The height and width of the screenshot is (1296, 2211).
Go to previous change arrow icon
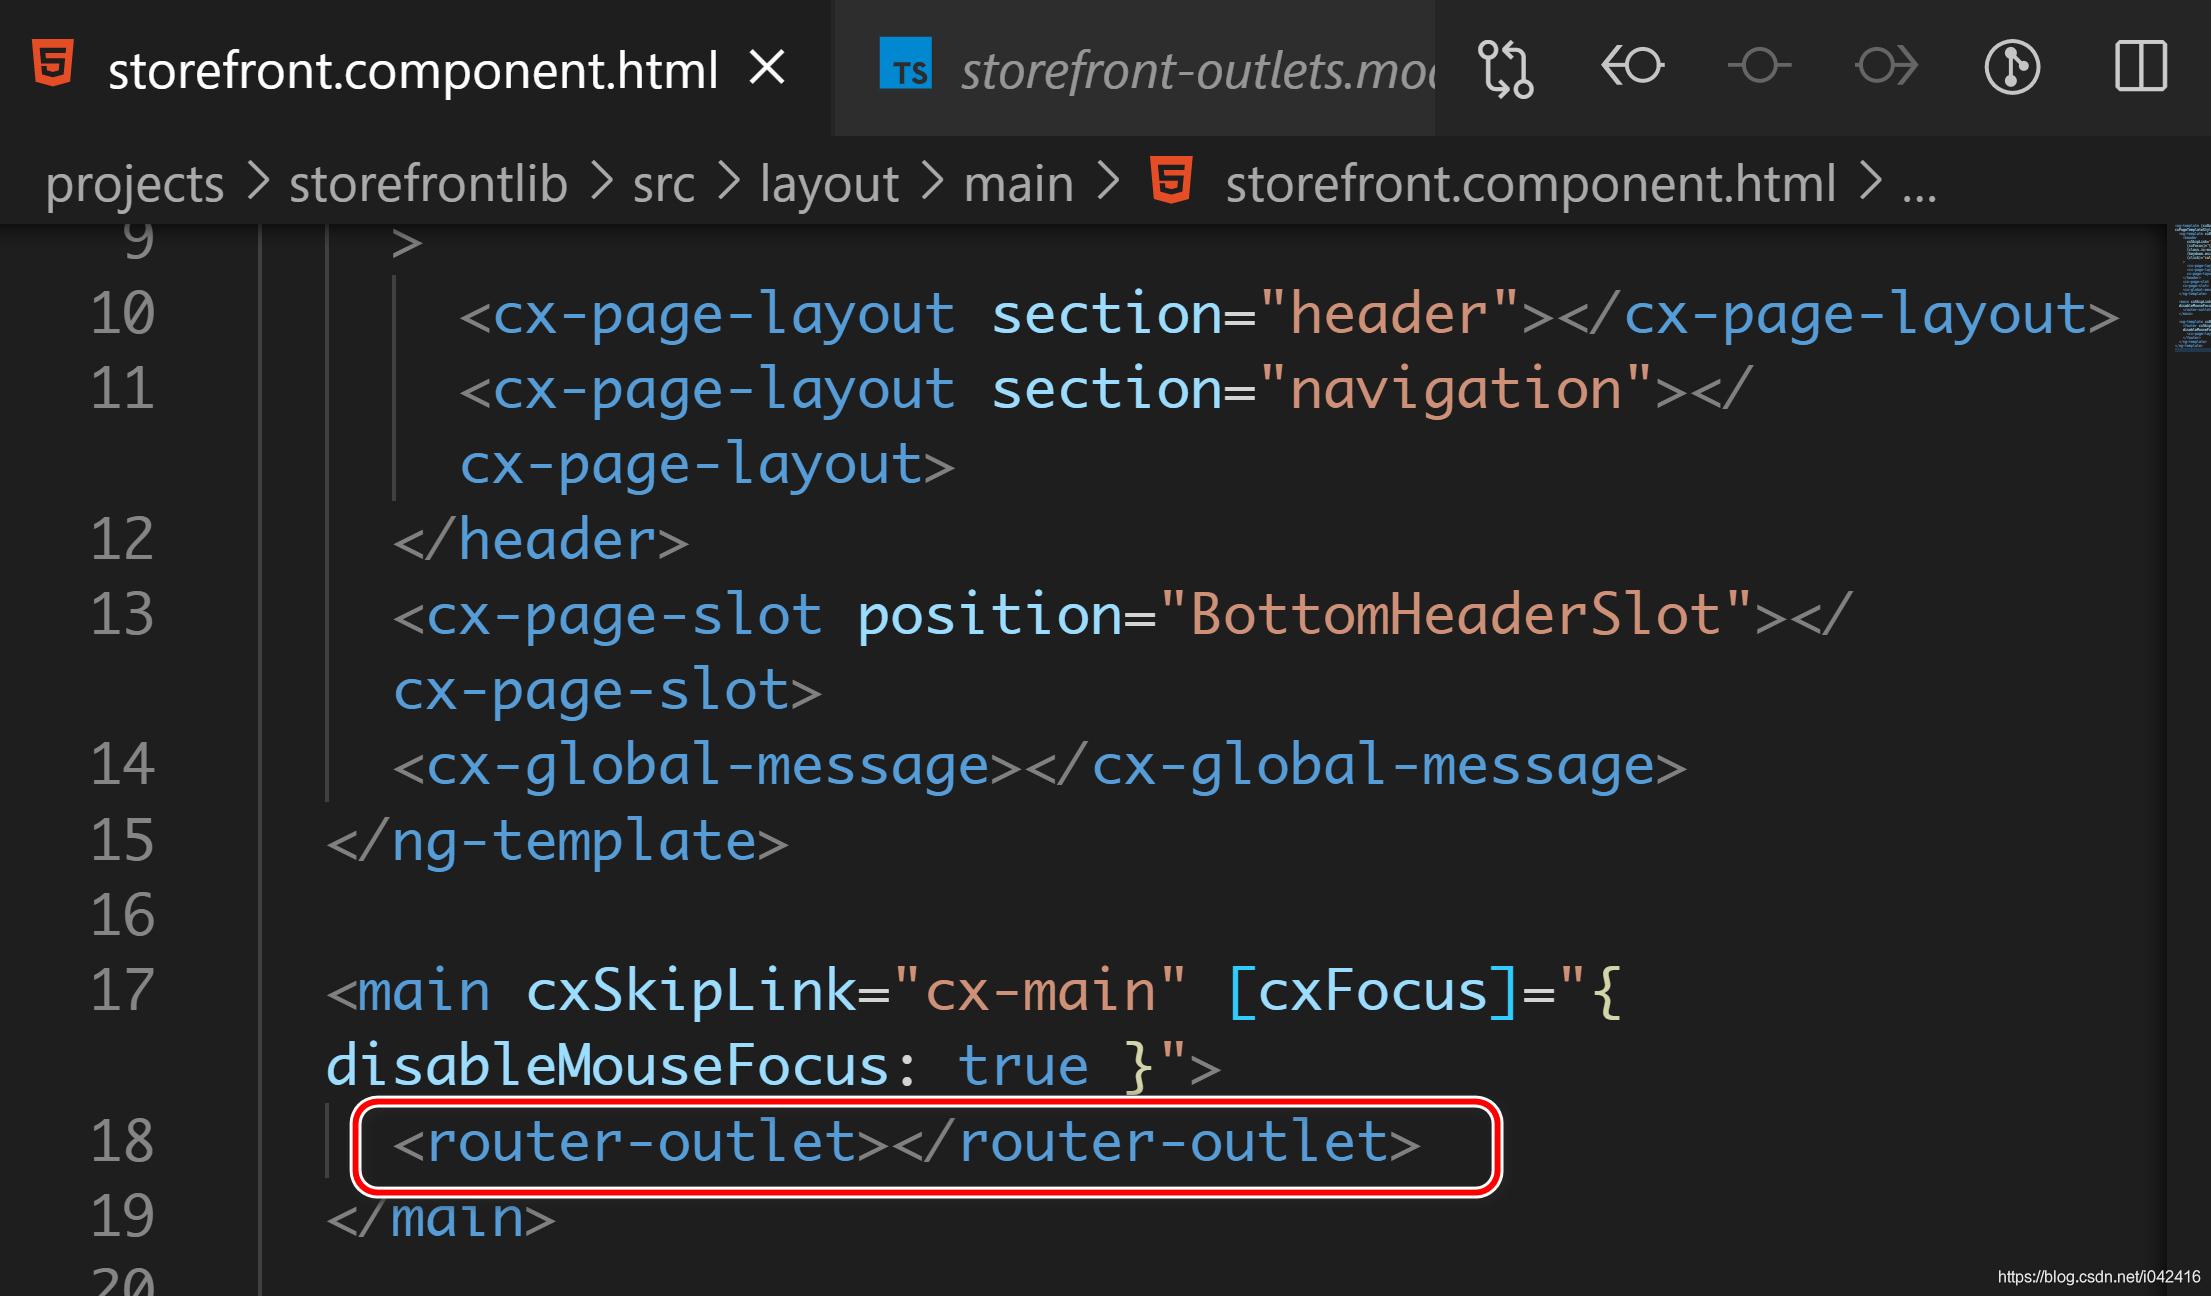coord(1632,67)
